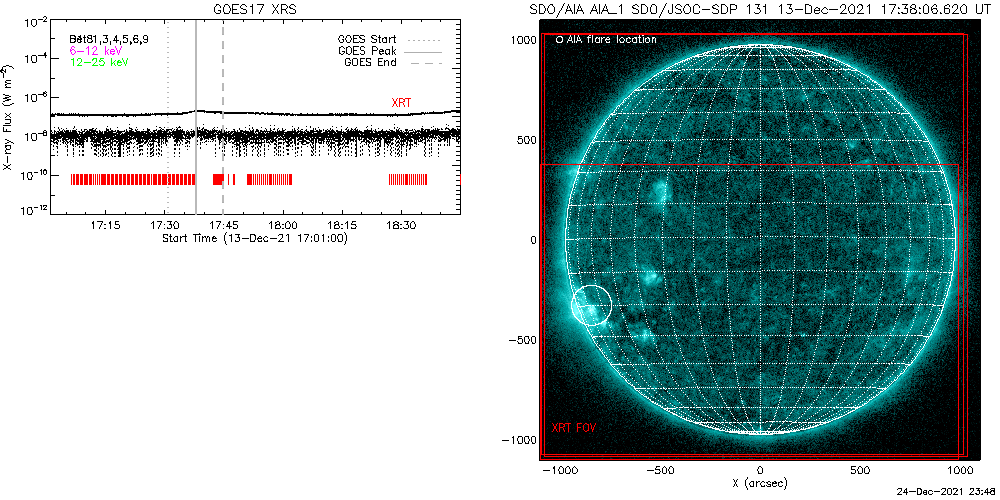Image resolution: width=1000 pixels, height=500 pixels.
Task: Select the 6-12 keV magenta legend label
Action: (x=96, y=50)
